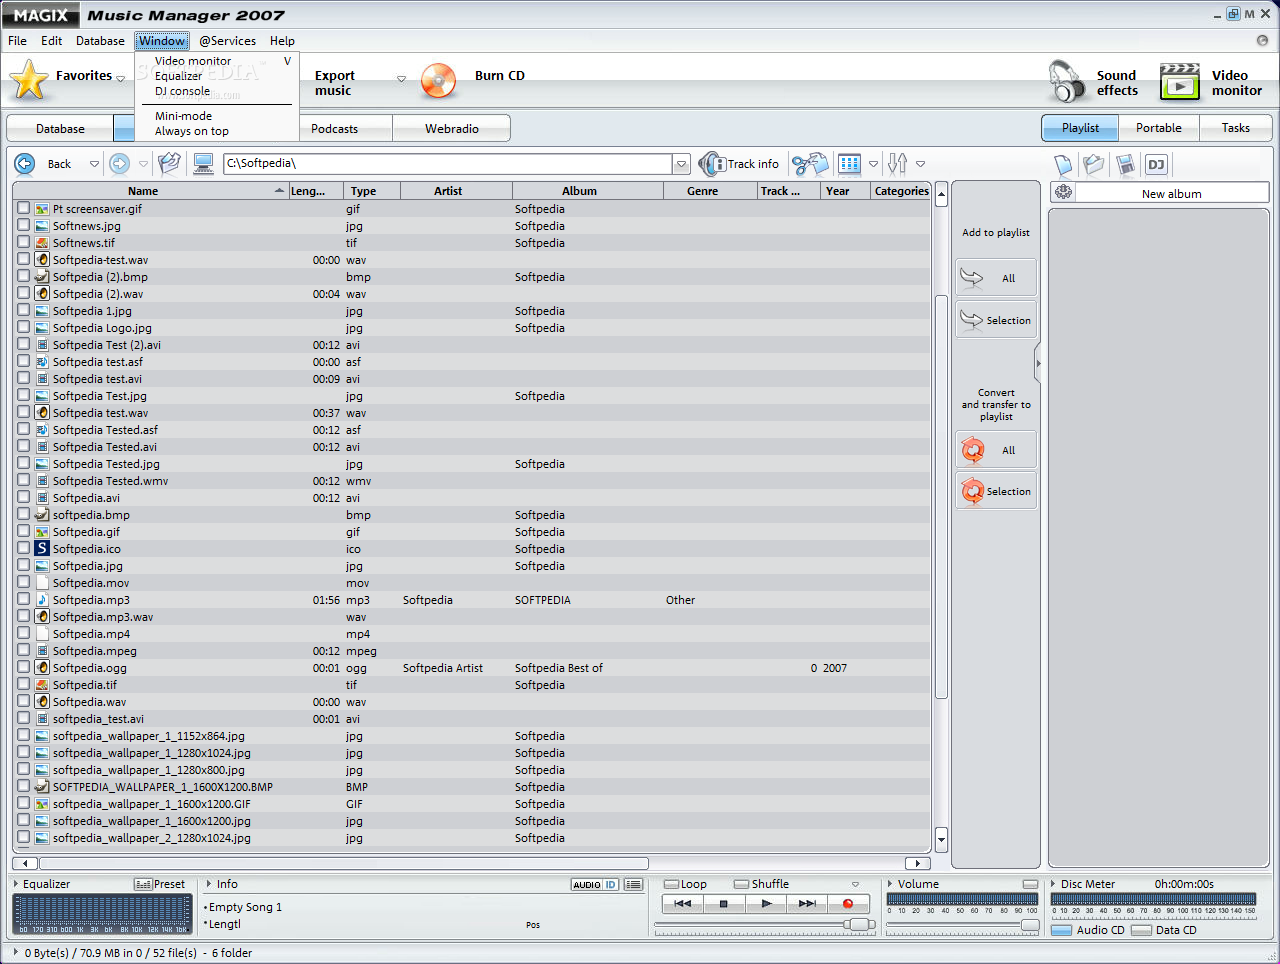Click the list icon next to AUDIO ID
1280x964 pixels.
[633, 884]
